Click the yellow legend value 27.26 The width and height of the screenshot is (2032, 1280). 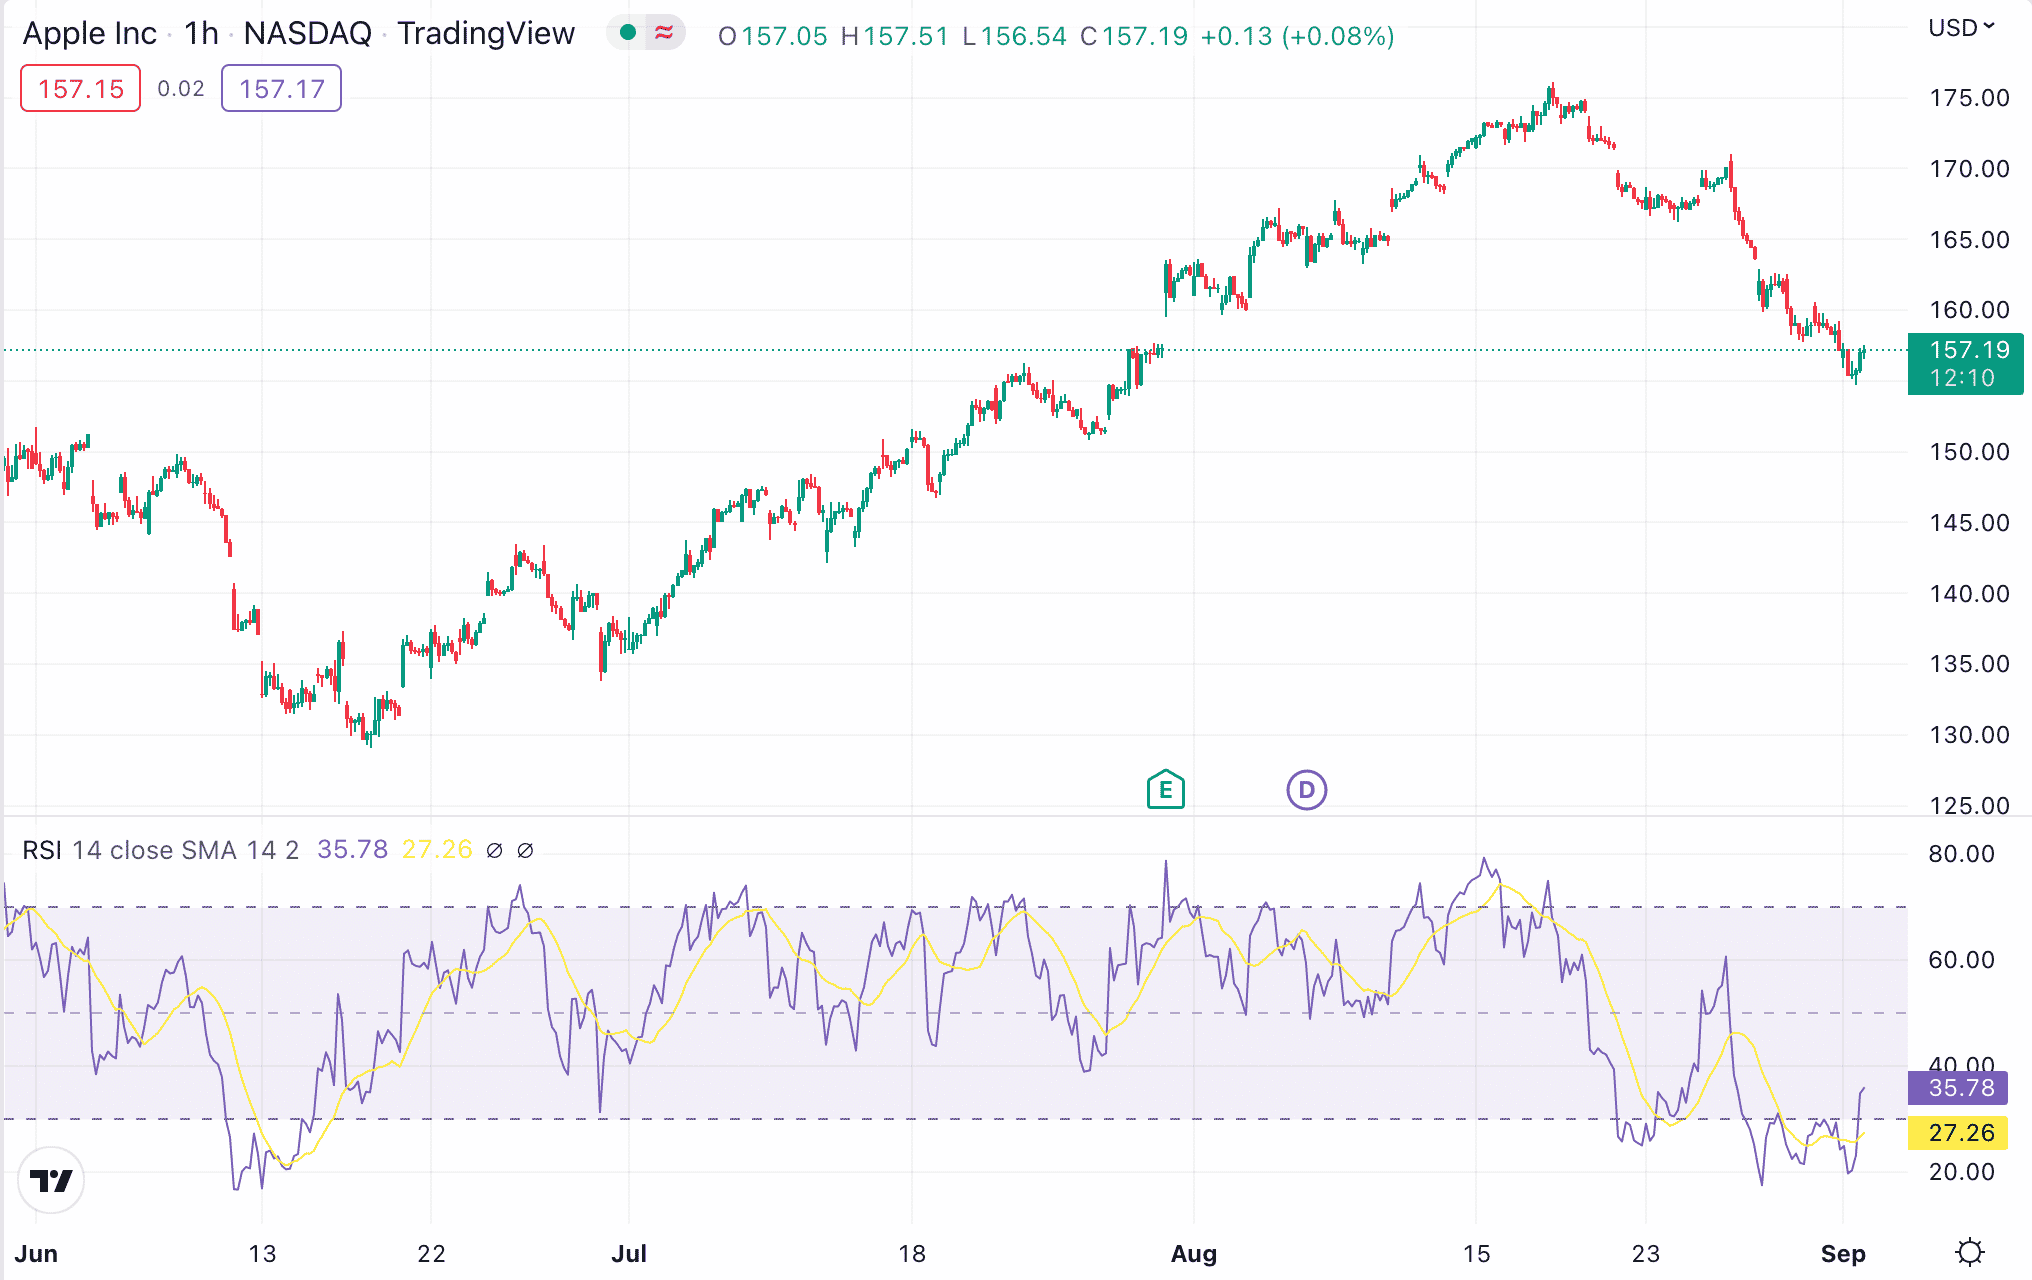437,850
